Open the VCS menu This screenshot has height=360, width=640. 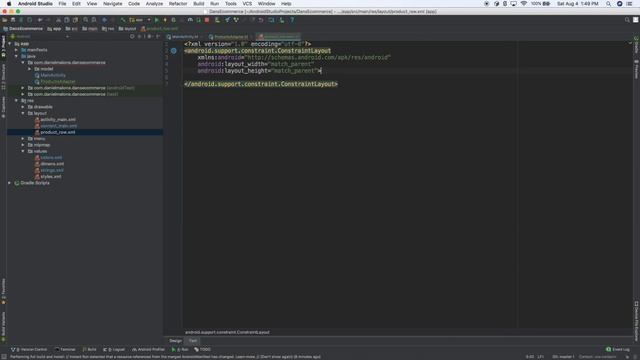click(x=247, y=4)
